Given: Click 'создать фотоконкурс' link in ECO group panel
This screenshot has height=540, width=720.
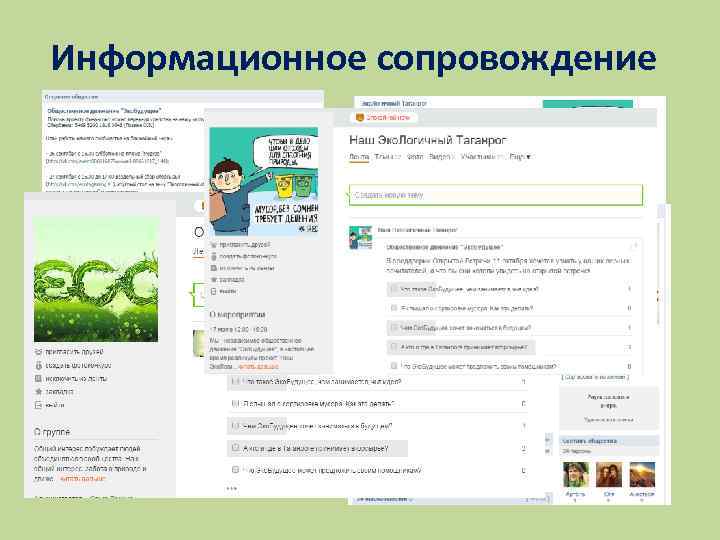Looking at the screenshot, I should point(78,366).
